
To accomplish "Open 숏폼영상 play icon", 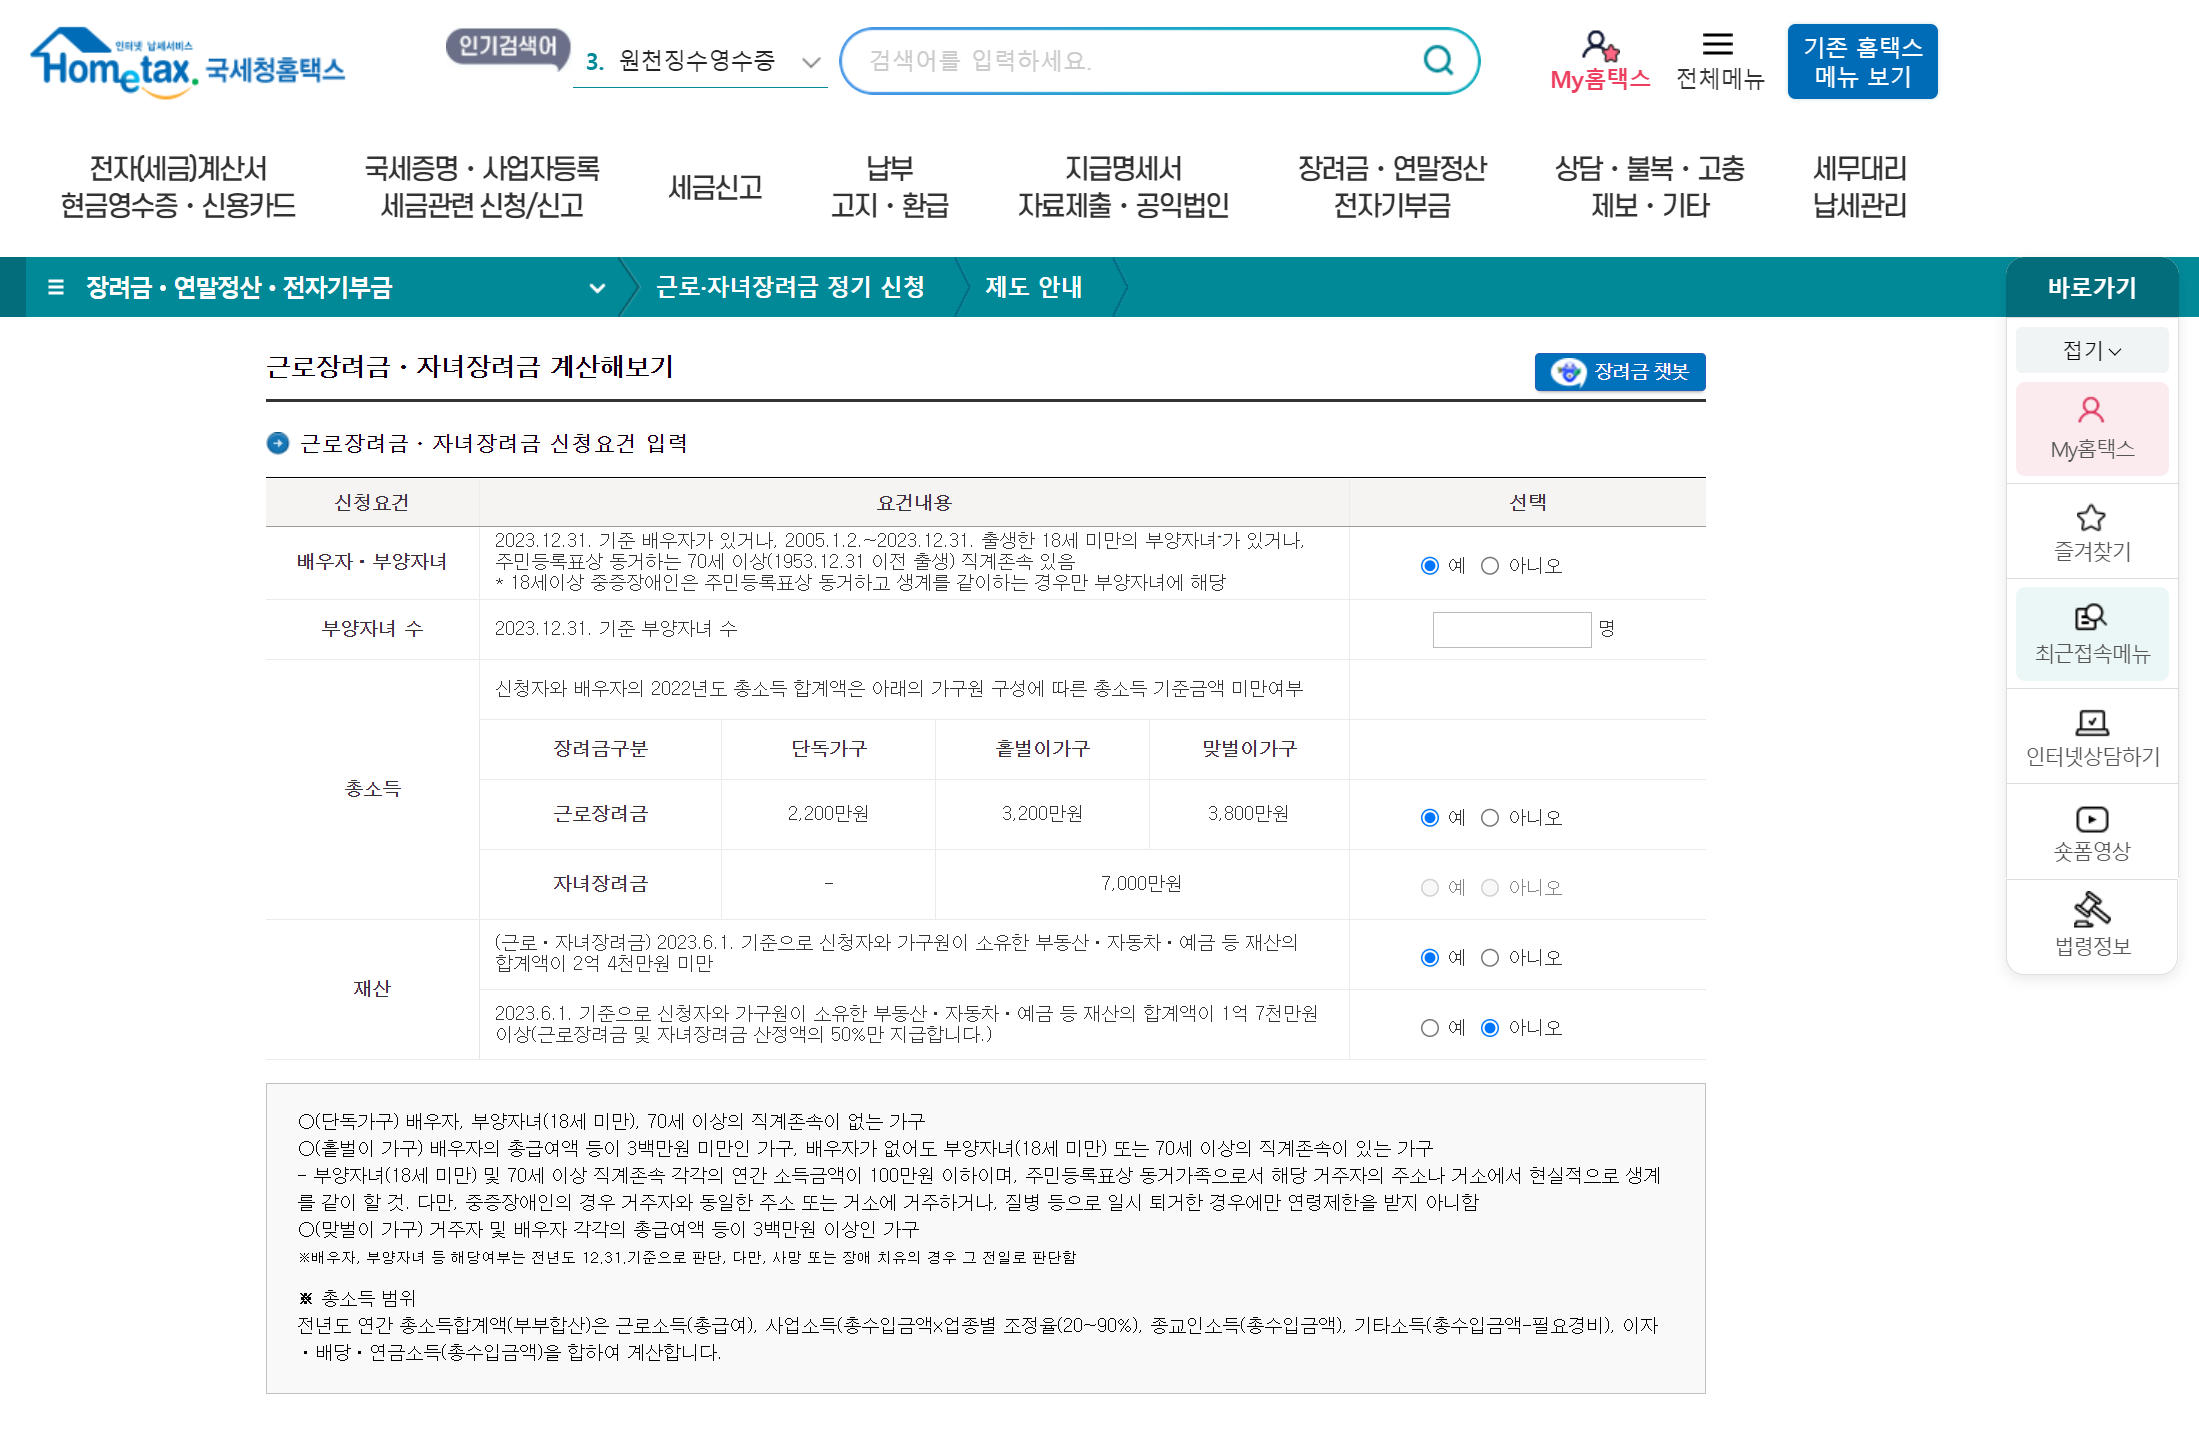I will 2091,820.
